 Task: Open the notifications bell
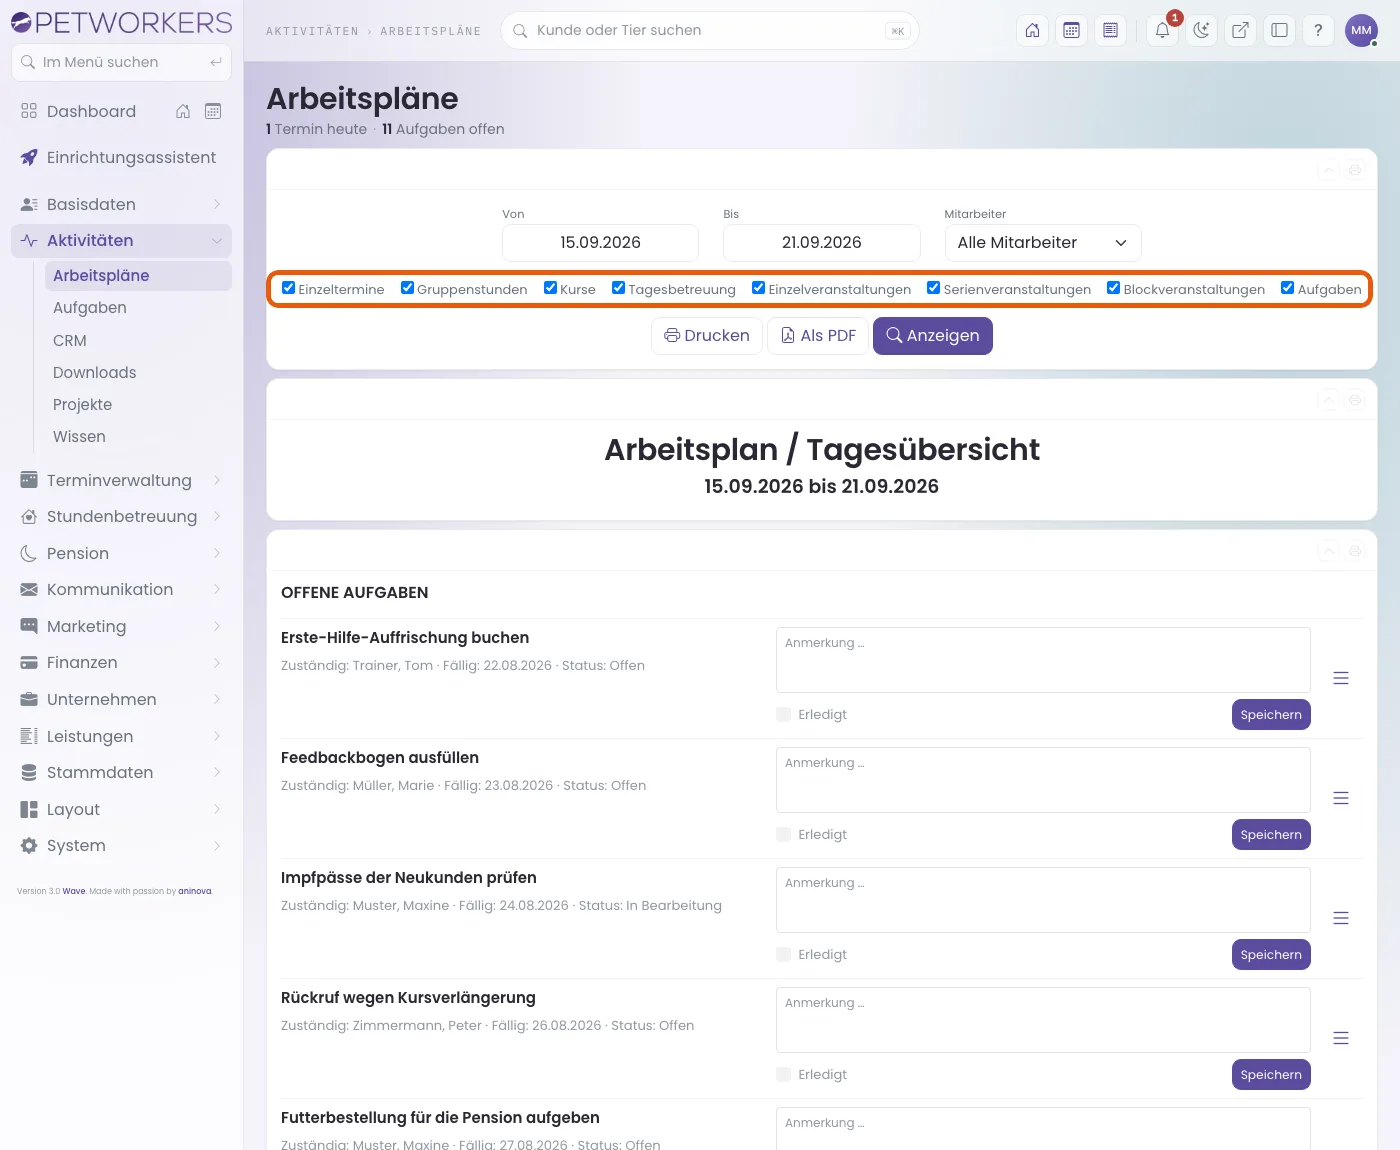coord(1163,30)
